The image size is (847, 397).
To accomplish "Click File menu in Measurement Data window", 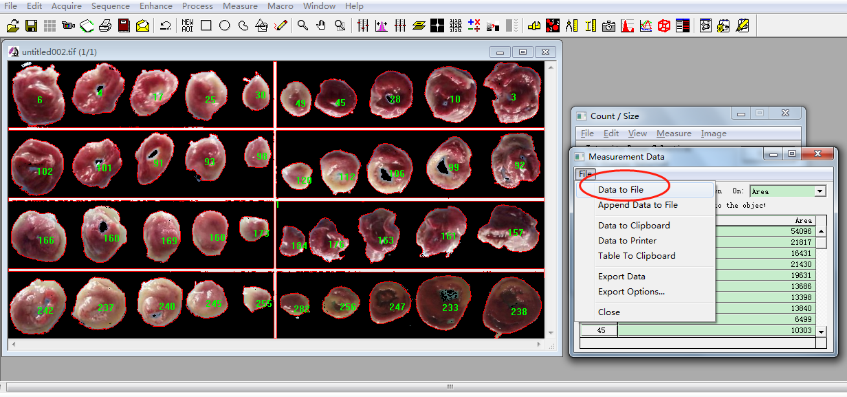I will click(x=584, y=174).
